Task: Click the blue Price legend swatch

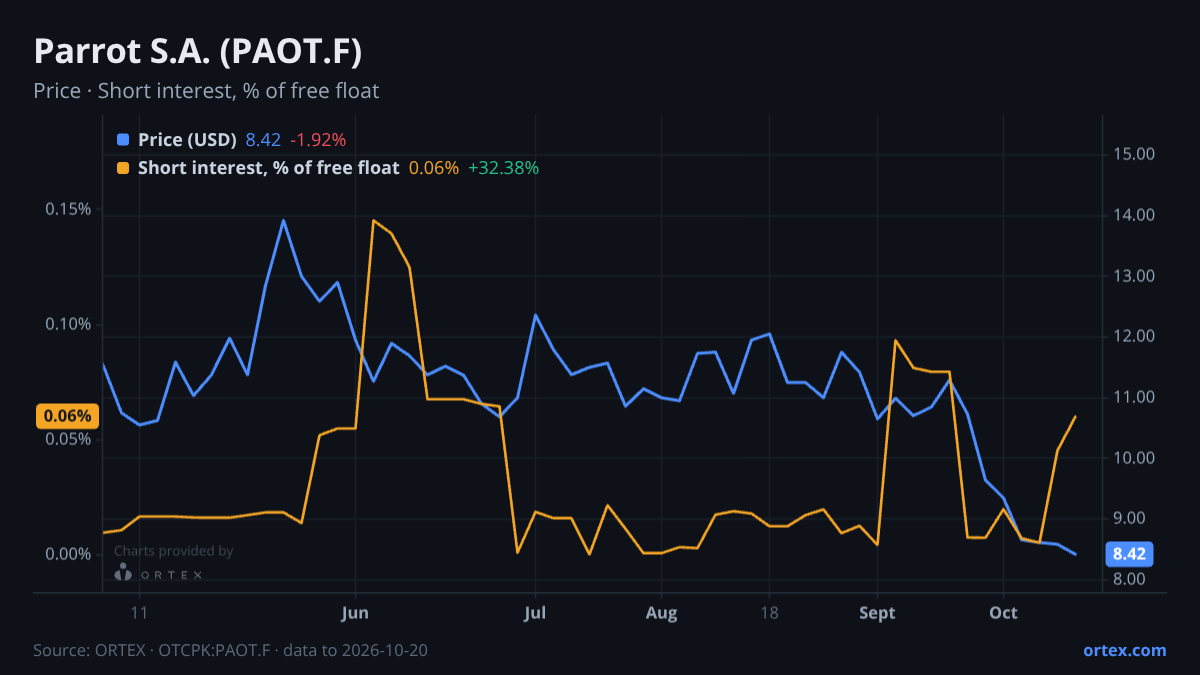Action: (123, 140)
